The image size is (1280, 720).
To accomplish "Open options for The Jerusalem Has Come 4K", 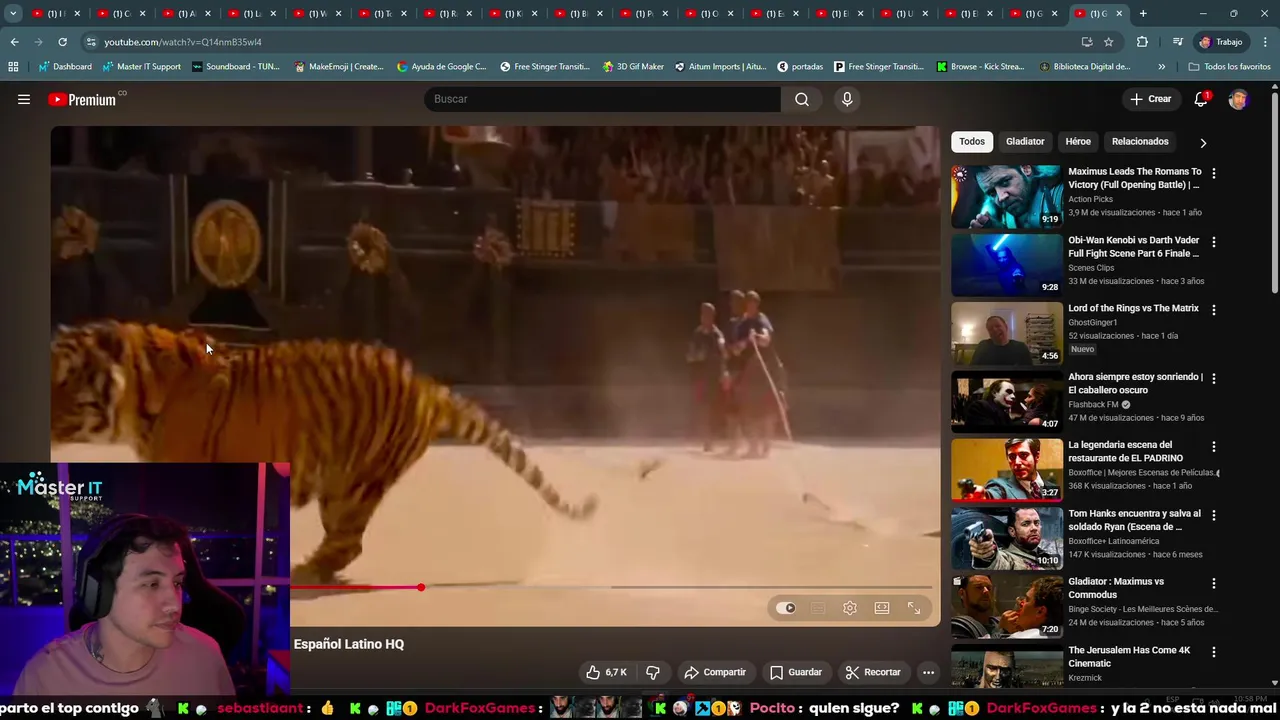I will pos(1214,651).
